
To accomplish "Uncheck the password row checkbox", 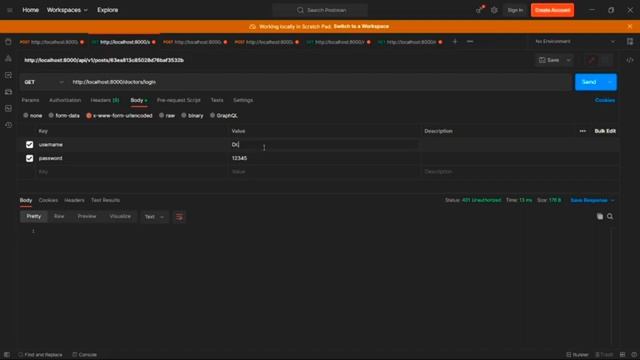I will pos(29,158).
